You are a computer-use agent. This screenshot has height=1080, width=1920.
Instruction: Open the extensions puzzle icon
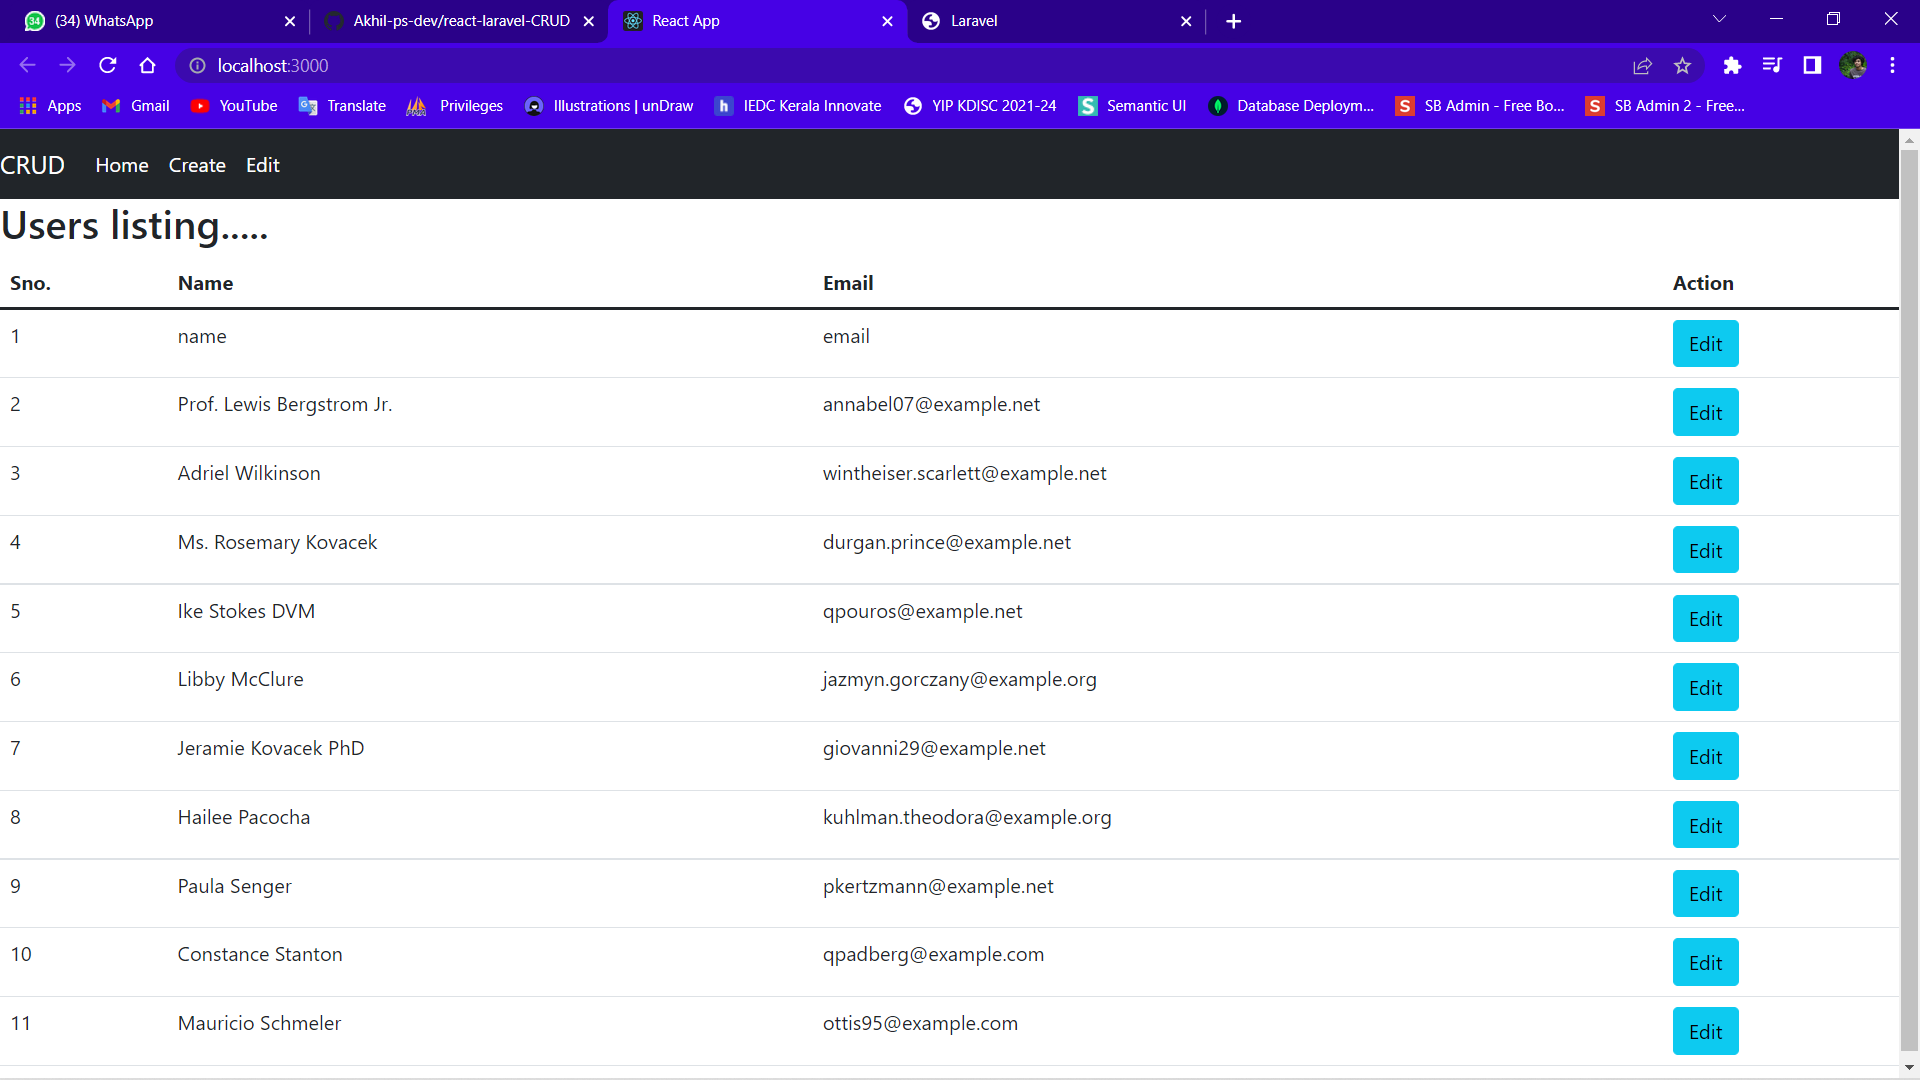tap(1732, 65)
